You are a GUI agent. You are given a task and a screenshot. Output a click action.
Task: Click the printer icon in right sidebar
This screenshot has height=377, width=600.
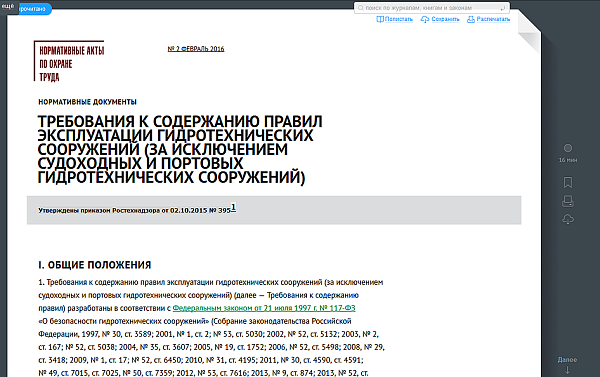click(568, 201)
